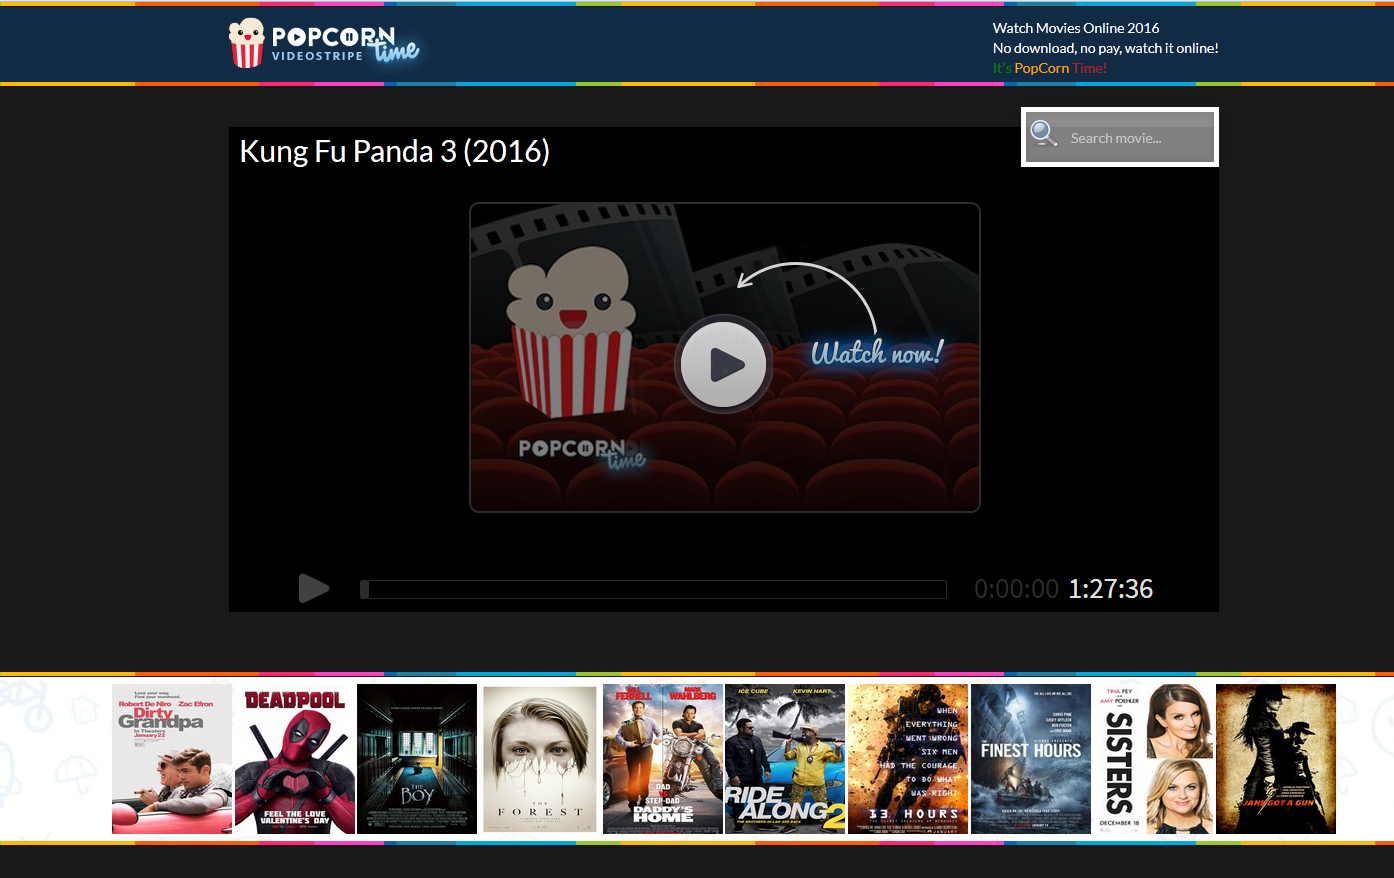Click the It's PopCorn Time! text

click(x=1050, y=68)
